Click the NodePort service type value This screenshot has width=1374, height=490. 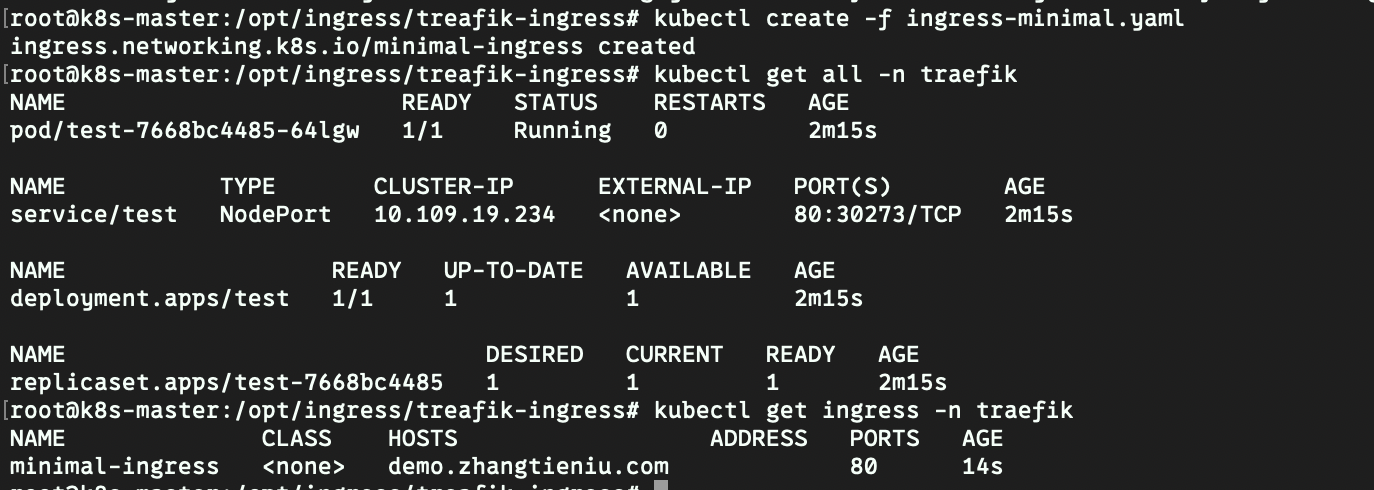coord(275,214)
